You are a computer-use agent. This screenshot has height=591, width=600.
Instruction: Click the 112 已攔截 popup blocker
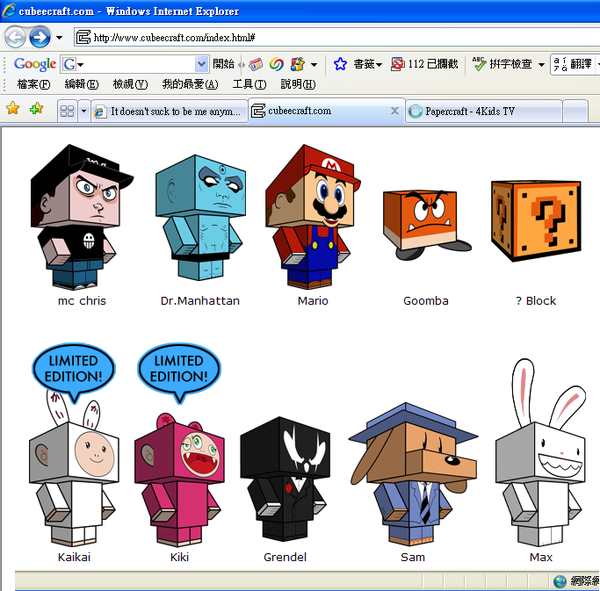coord(424,64)
